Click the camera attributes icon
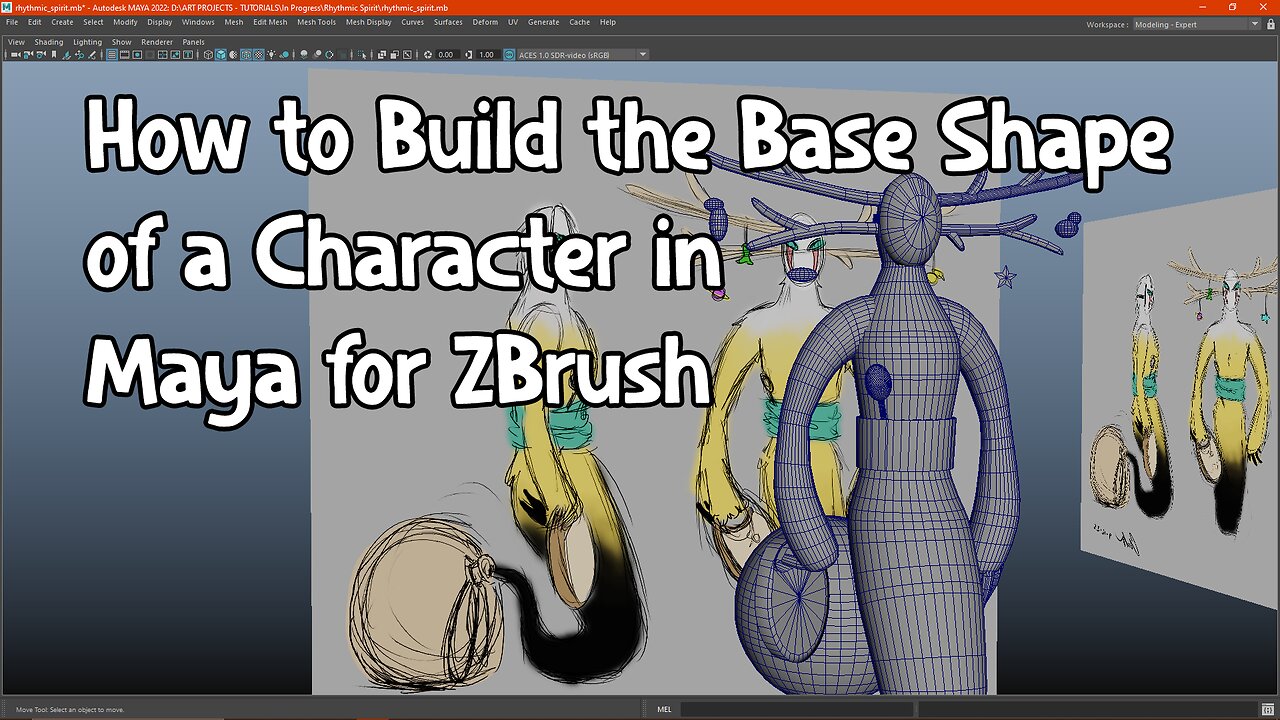Image resolution: width=1280 pixels, height=720 pixels. (41, 55)
